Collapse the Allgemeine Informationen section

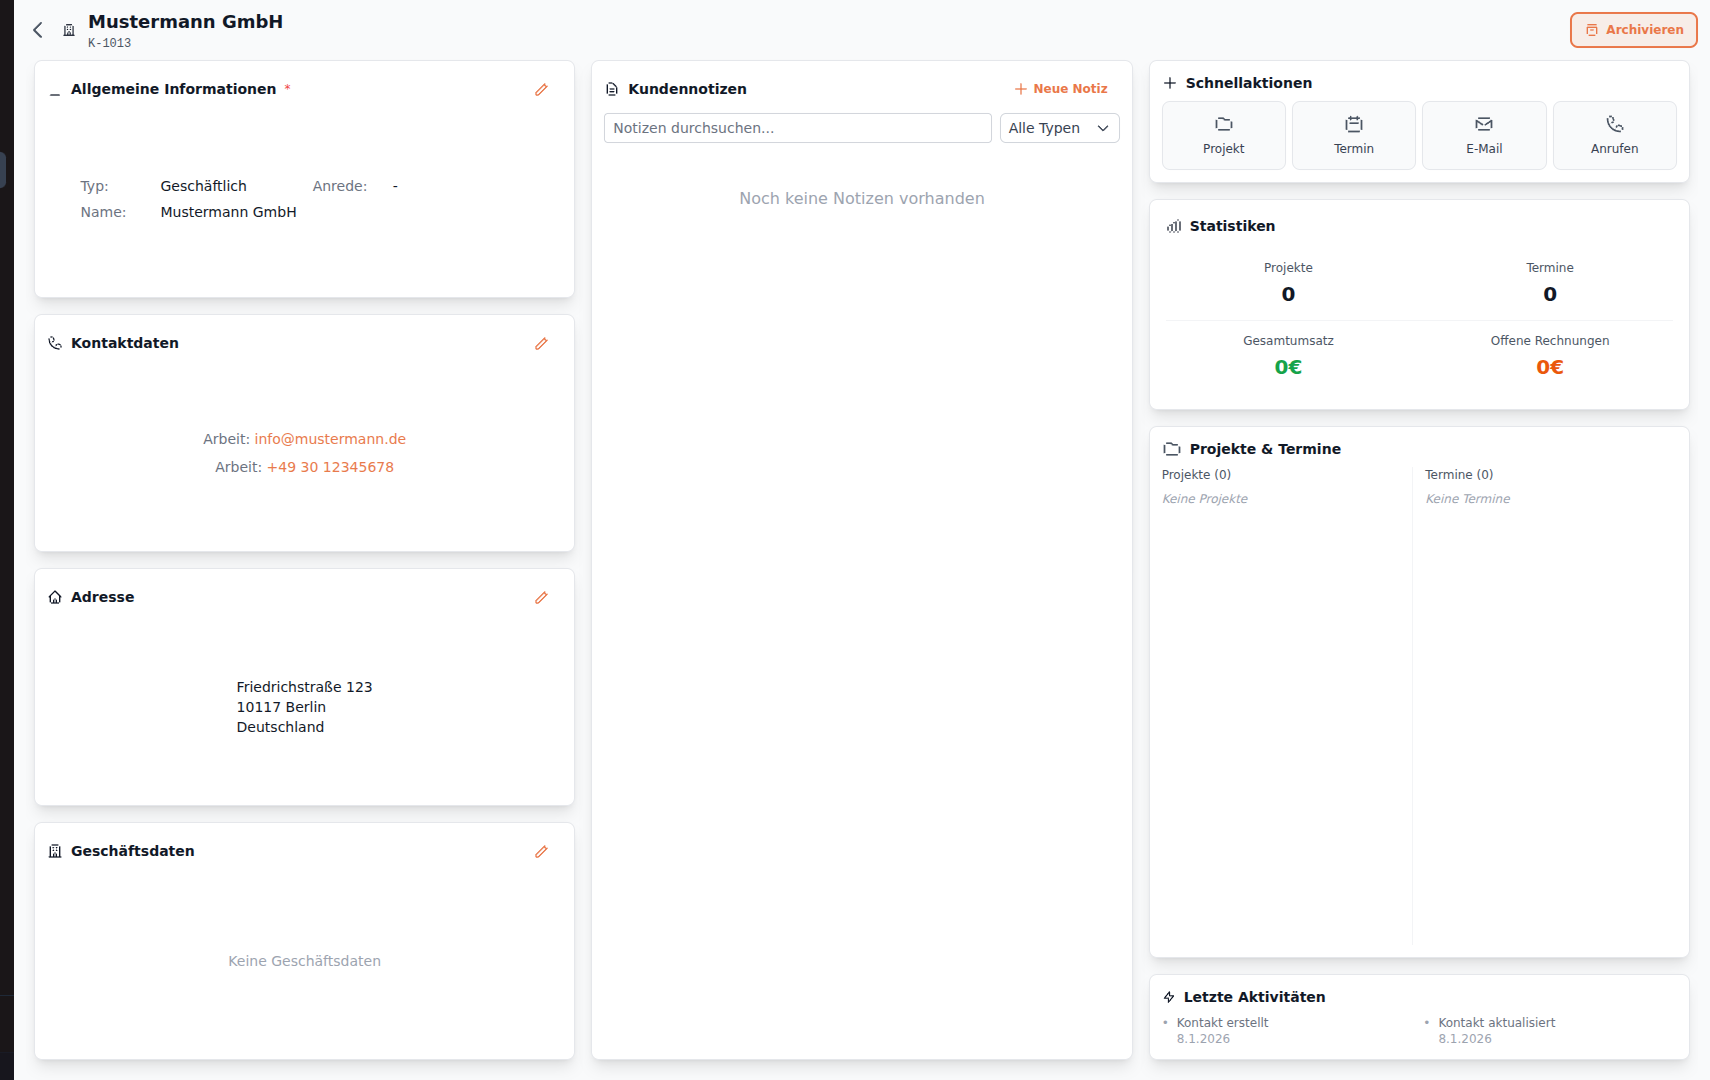55,90
